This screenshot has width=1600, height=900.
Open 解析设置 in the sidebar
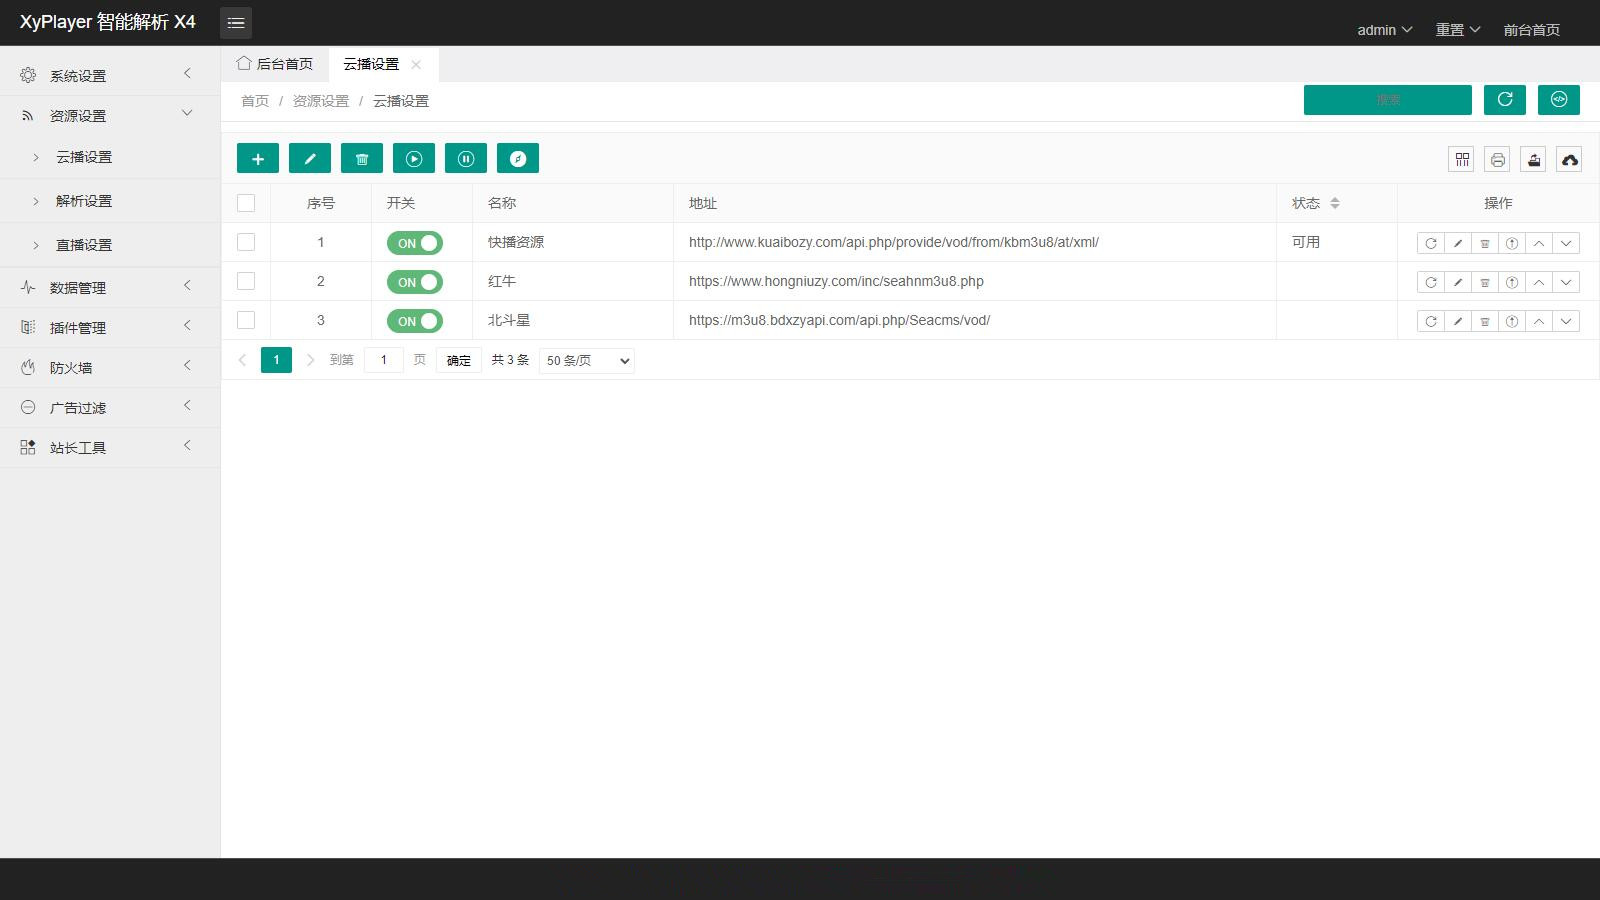[x=110, y=201]
